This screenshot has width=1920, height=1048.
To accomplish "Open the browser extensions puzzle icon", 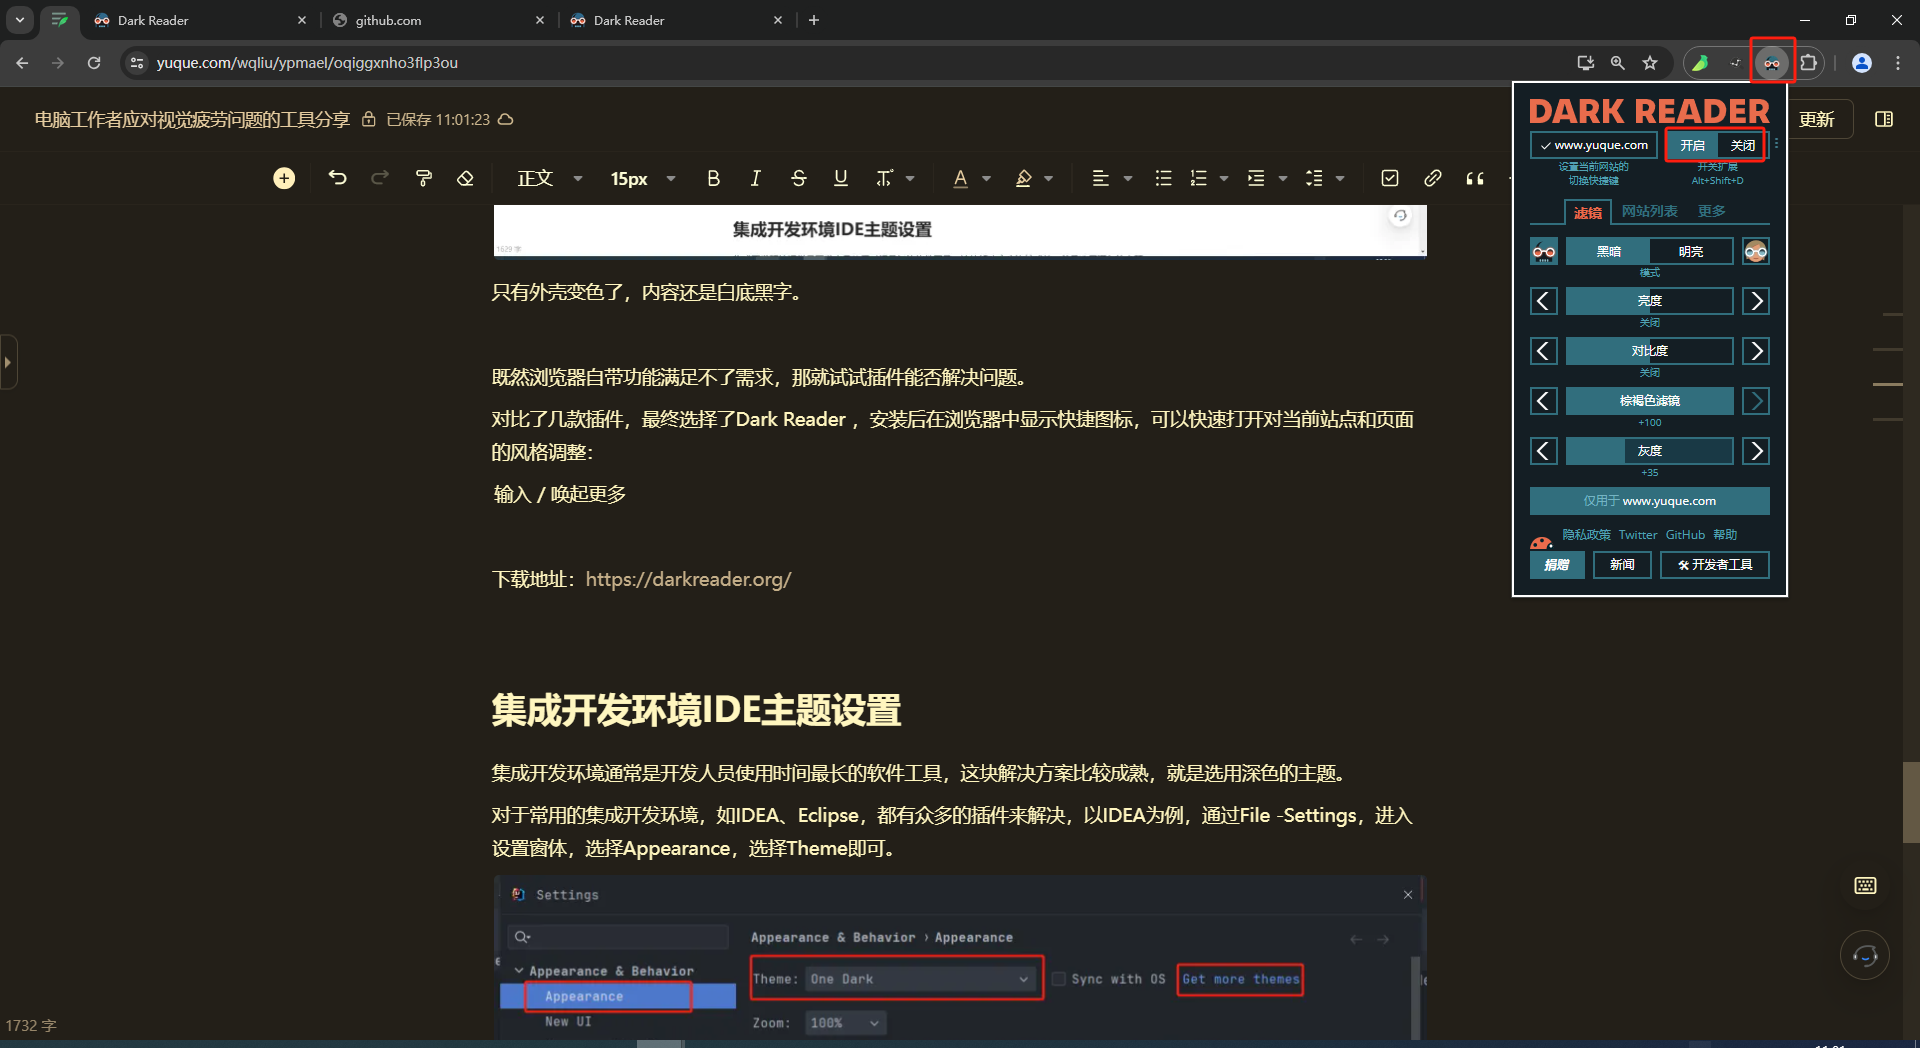I will (x=1809, y=63).
